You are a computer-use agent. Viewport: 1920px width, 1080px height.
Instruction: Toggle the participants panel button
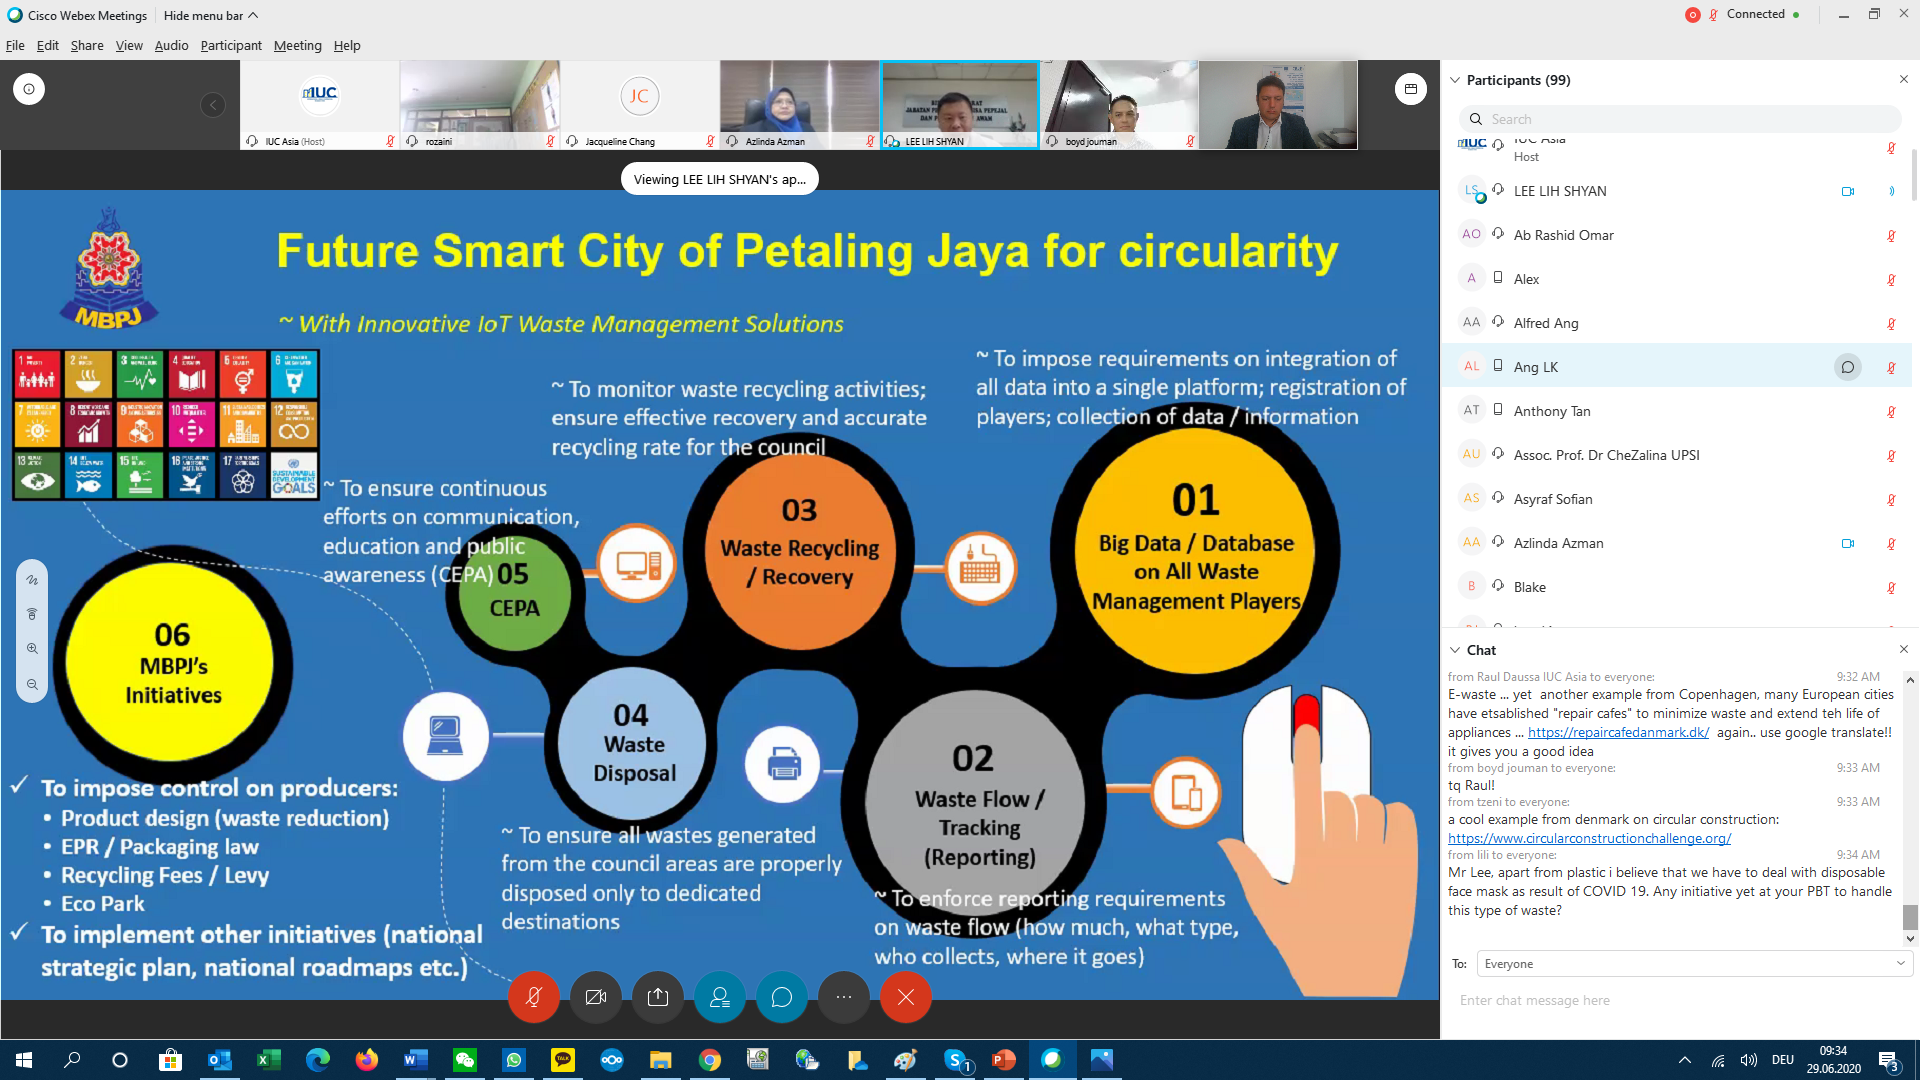click(720, 997)
